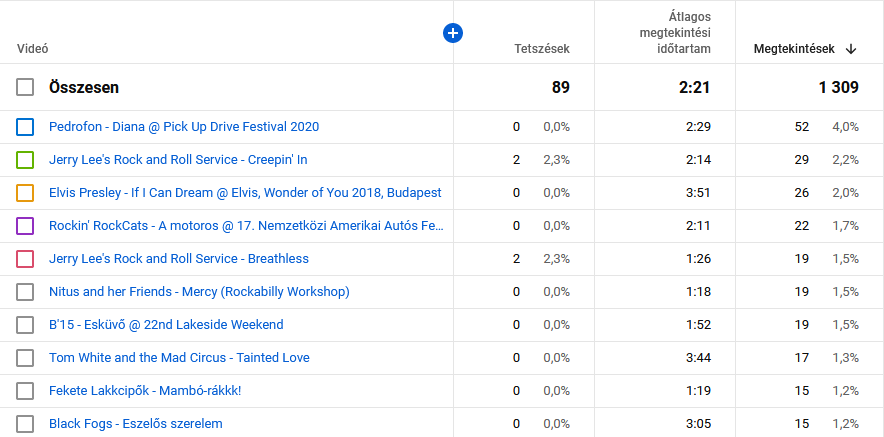The width and height of the screenshot is (884, 437).
Task: Check the box for Fekete Lakkcipők video
Action: click(x=25, y=391)
